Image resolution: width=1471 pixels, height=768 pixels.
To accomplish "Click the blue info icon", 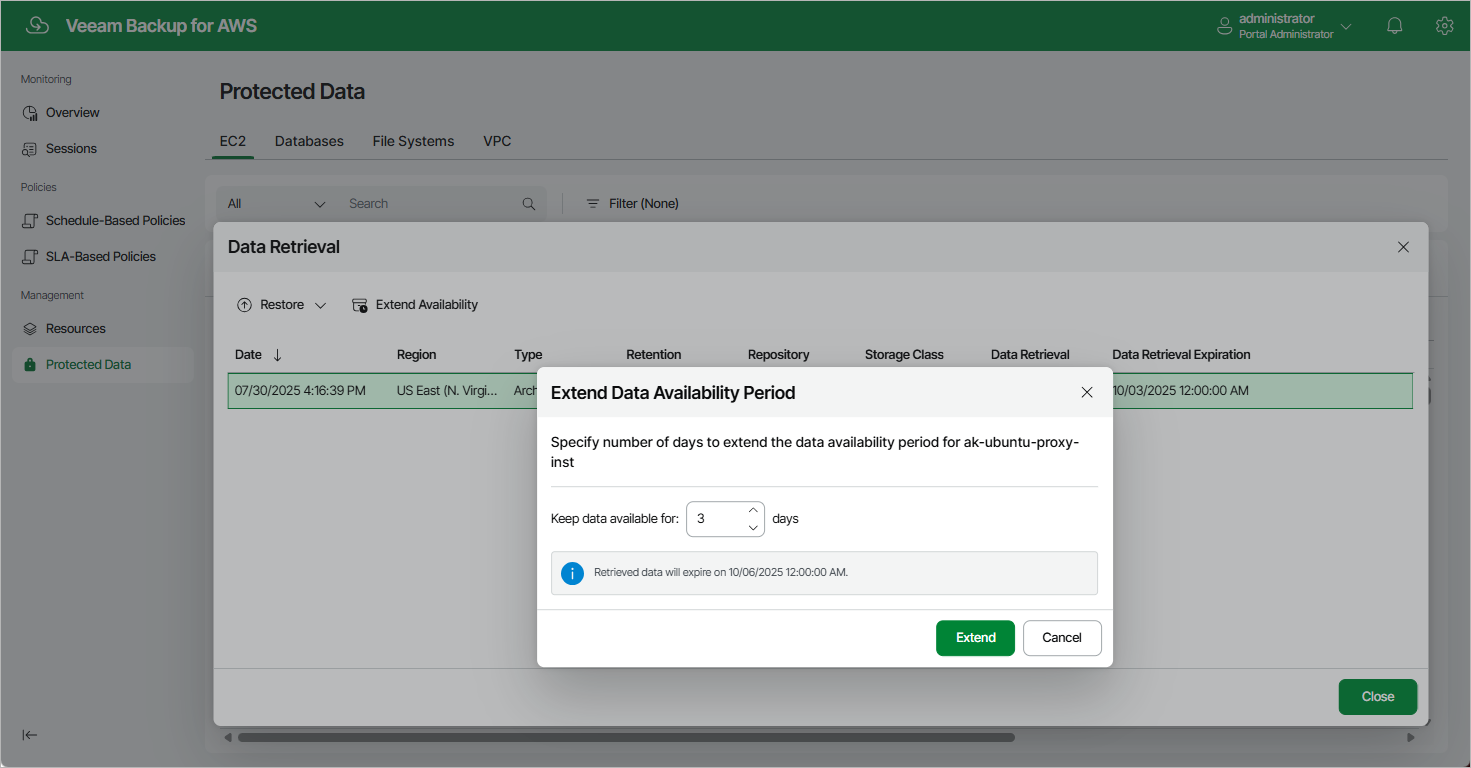I will coord(572,574).
